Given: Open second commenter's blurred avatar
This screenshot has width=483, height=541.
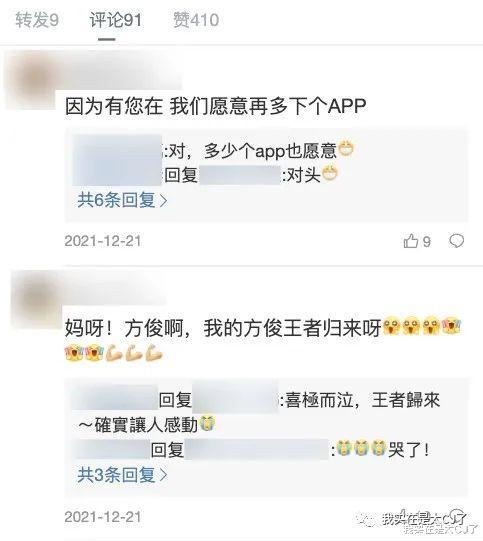Looking at the screenshot, I should pos(34,298).
